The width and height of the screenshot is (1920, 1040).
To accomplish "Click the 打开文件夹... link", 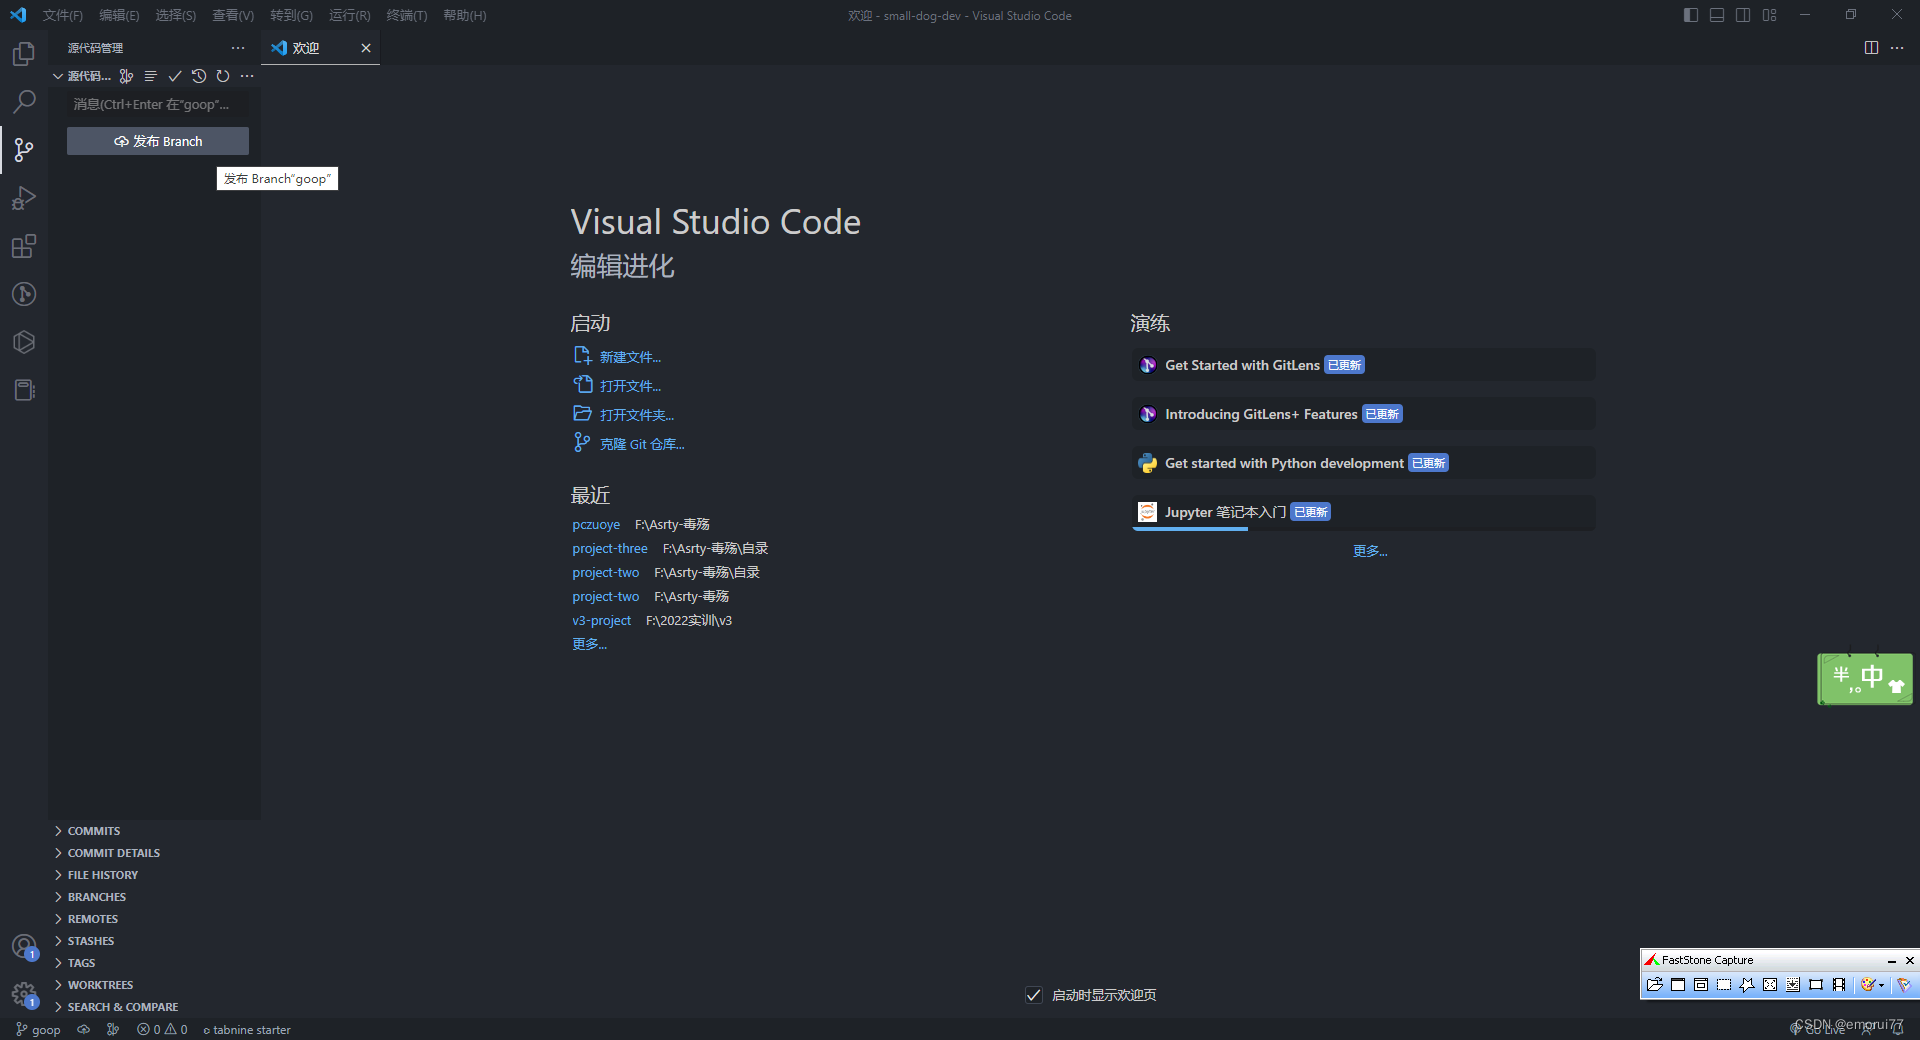I will (637, 415).
